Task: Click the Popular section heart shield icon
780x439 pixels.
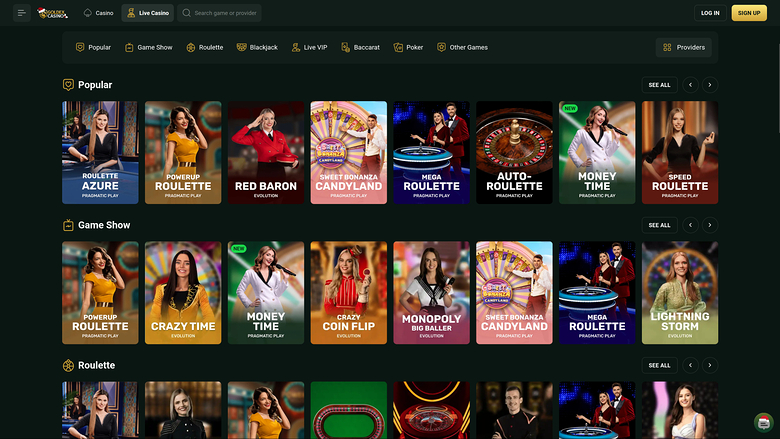Action: click(68, 85)
